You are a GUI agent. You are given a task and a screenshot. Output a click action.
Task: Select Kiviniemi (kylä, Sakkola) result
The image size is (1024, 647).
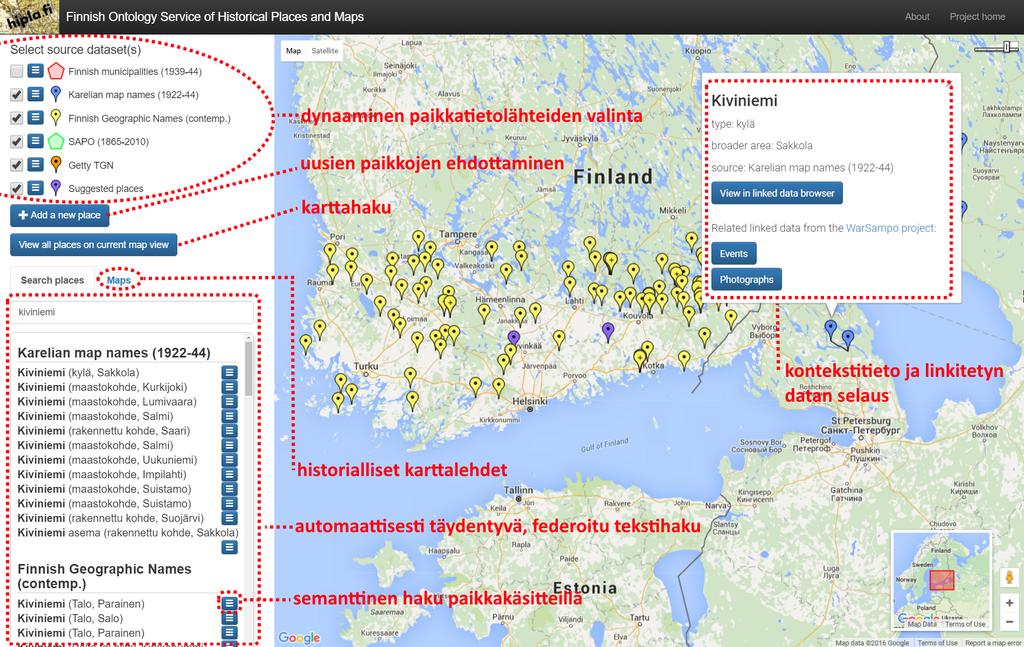coord(78,373)
